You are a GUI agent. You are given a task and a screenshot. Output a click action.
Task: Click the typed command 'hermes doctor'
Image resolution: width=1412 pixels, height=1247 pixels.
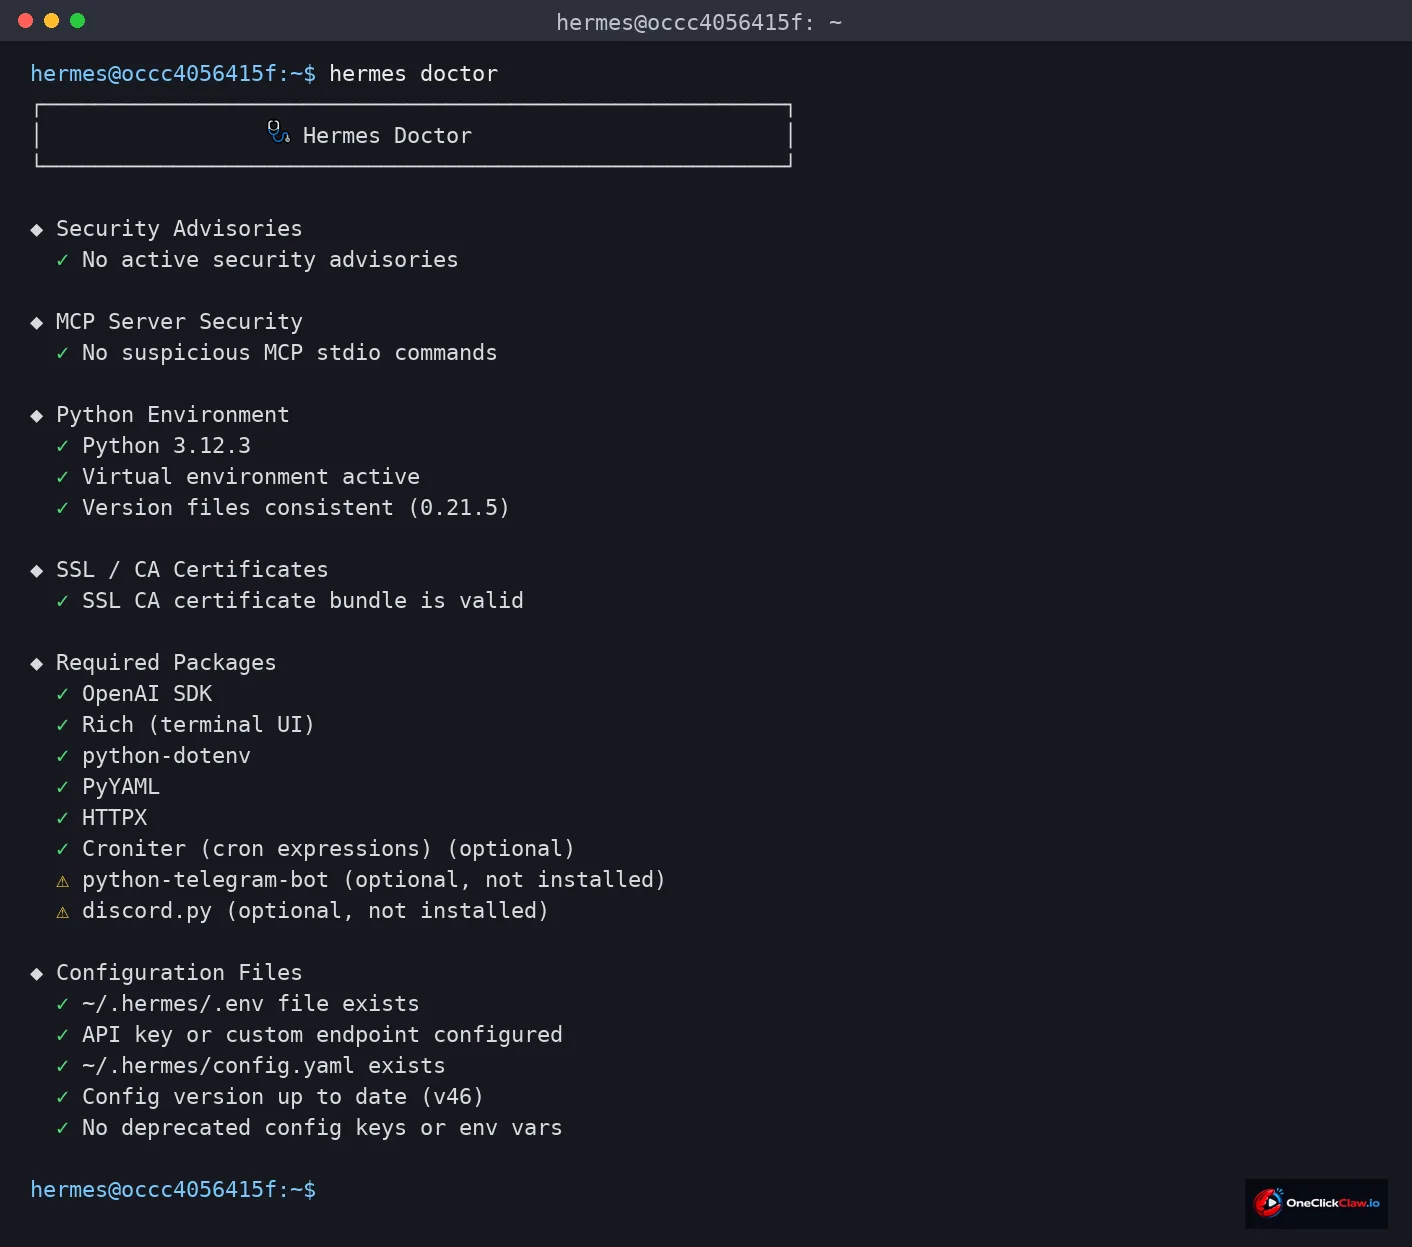[x=413, y=74]
